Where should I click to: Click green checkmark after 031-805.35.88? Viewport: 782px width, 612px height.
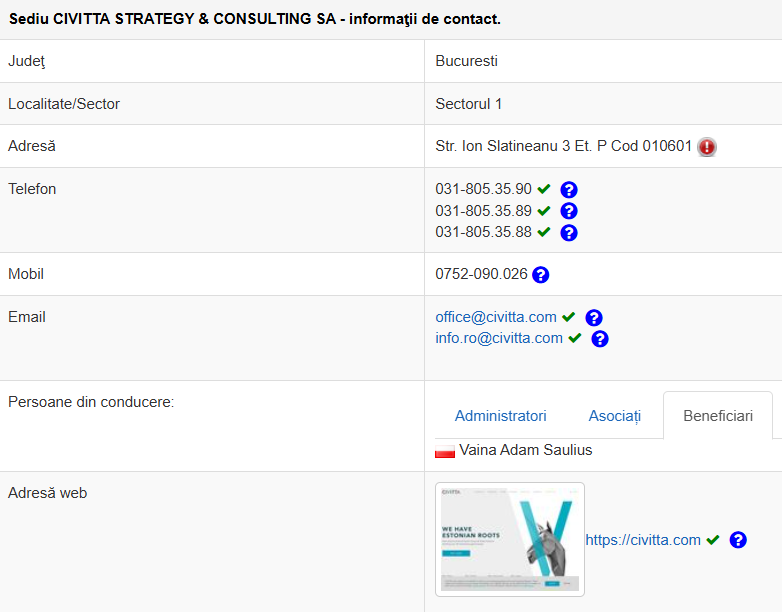tap(544, 232)
